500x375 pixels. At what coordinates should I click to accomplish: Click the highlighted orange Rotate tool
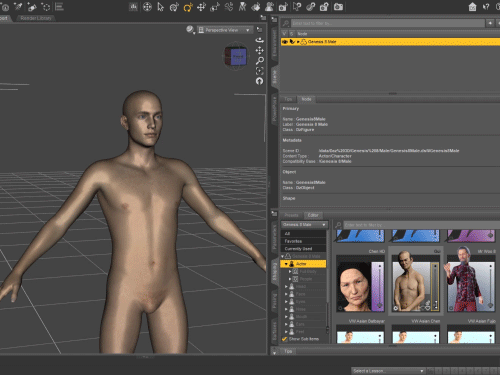[188, 7]
